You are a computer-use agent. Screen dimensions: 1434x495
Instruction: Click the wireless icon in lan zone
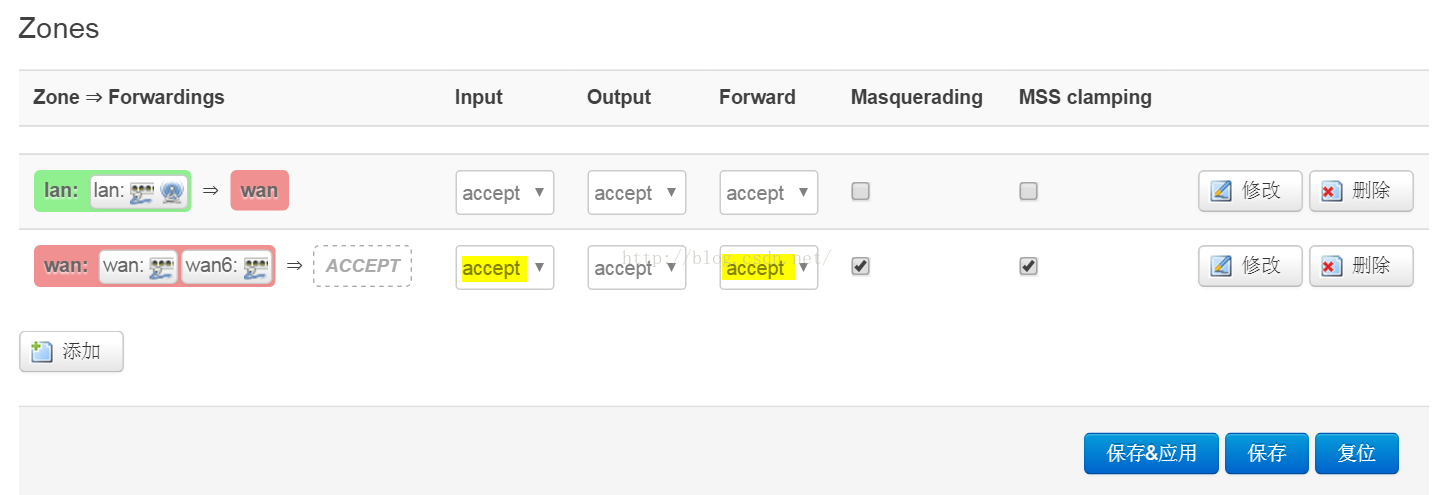click(171, 192)
